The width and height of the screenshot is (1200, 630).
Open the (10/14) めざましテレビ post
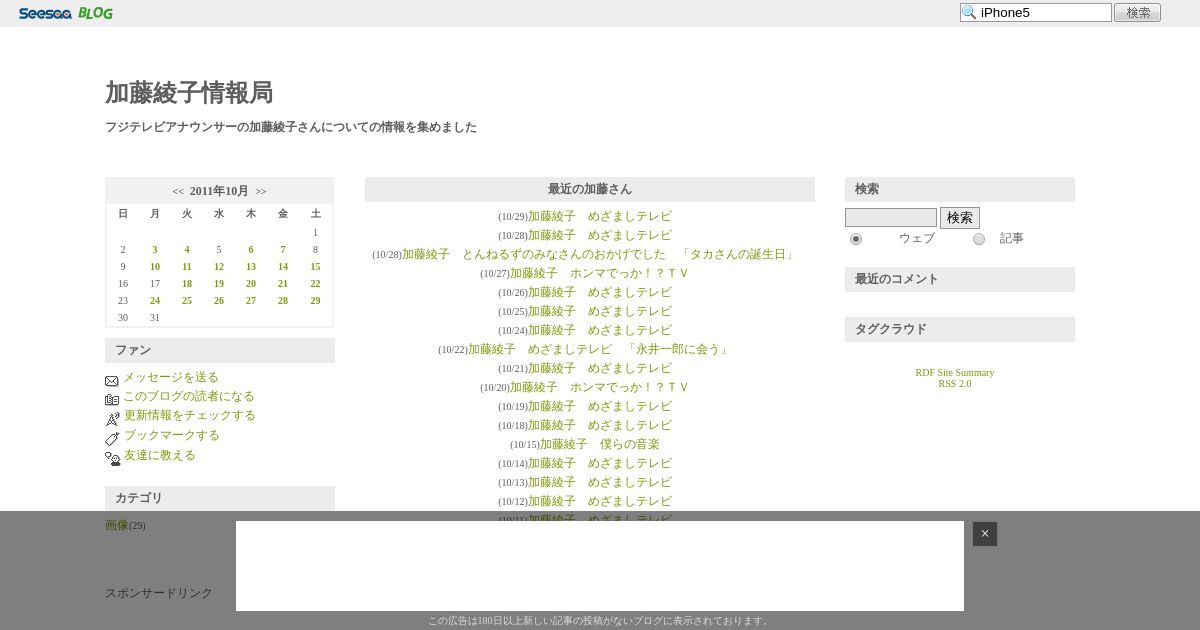point(600,463)
